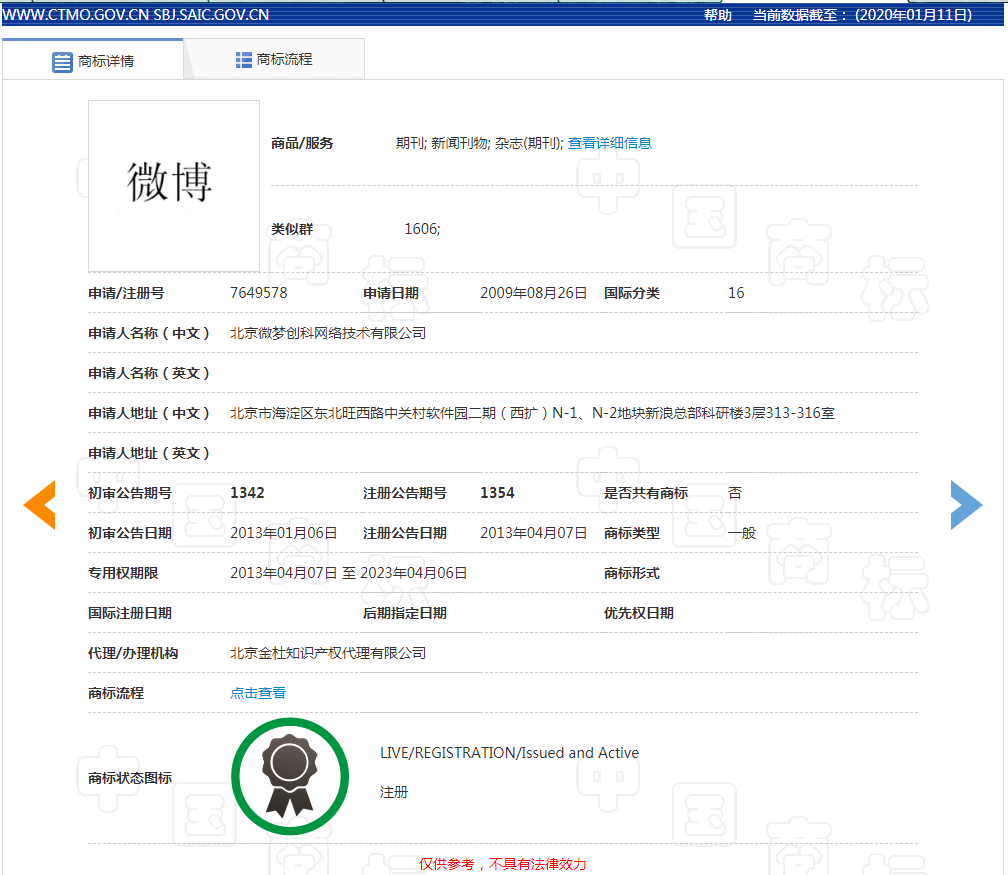Click the red disclaimer 仅供参考，不具有法律效力
This screenshot has height=875, width=1008.
[503, 864]
